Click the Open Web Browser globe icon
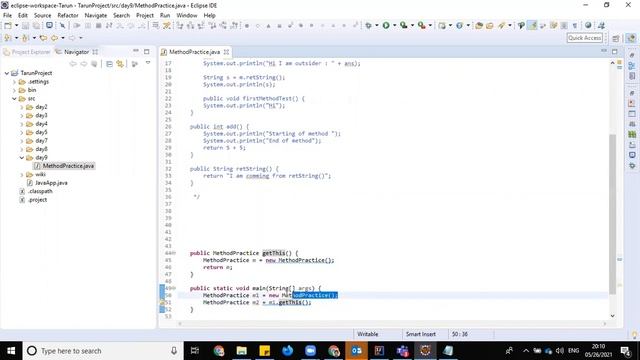Image resolution: width=640 pixels, height=360 pixels. 588,25
